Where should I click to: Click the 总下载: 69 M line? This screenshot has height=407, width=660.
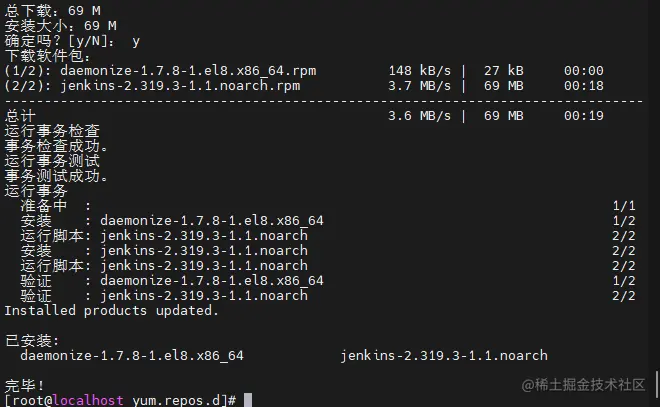click(x=52, y=11)
